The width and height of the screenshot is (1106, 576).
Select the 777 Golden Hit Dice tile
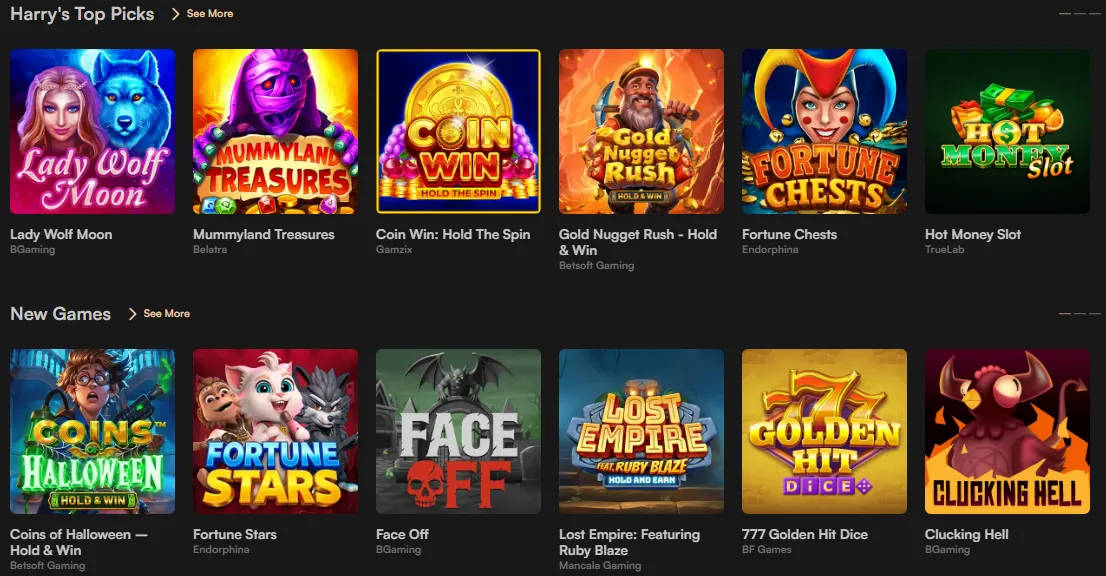[x=824, y=431]
